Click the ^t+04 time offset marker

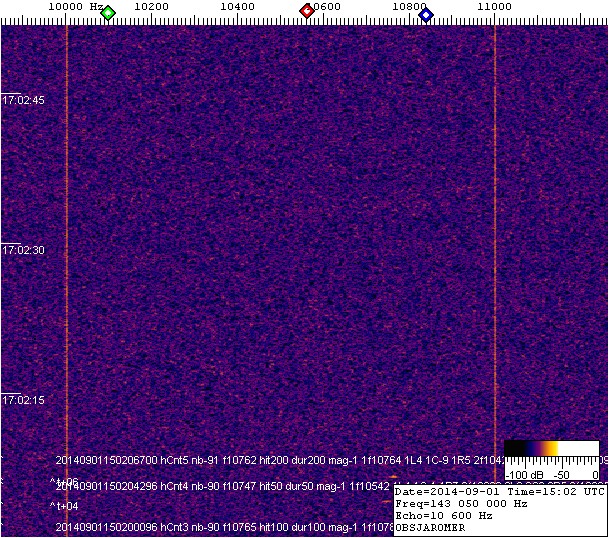click(x=64, y=507)
